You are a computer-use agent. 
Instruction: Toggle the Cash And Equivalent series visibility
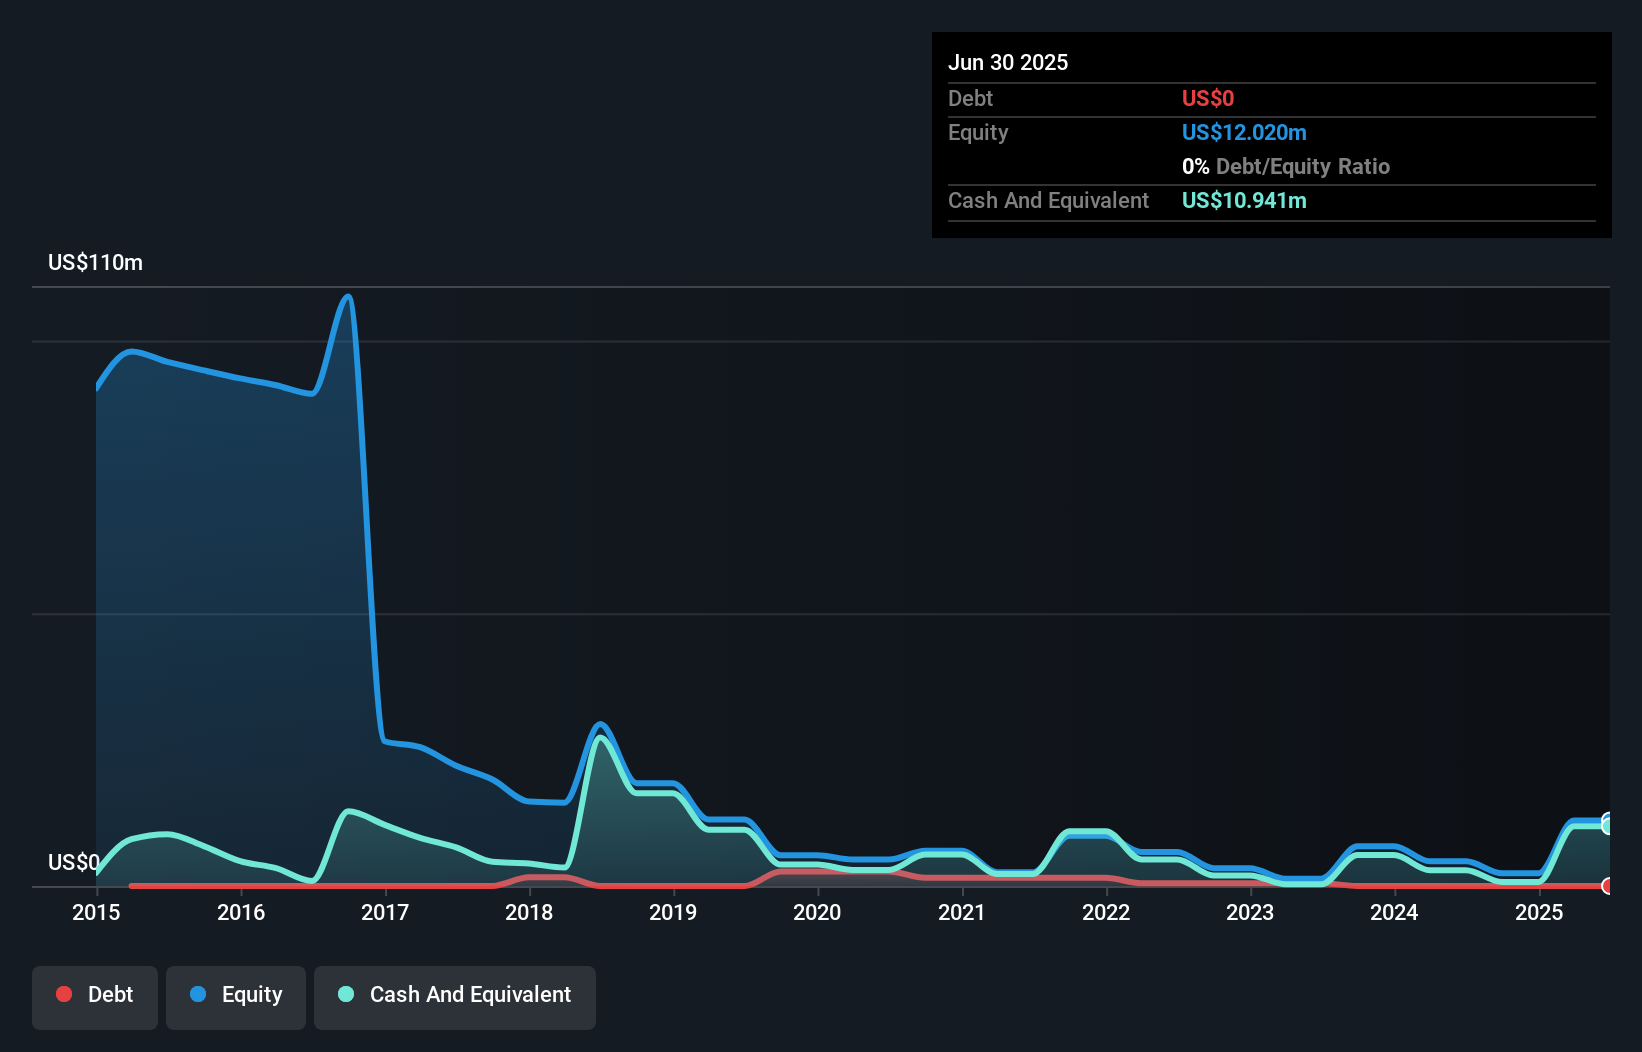click(x=455, y=995)
